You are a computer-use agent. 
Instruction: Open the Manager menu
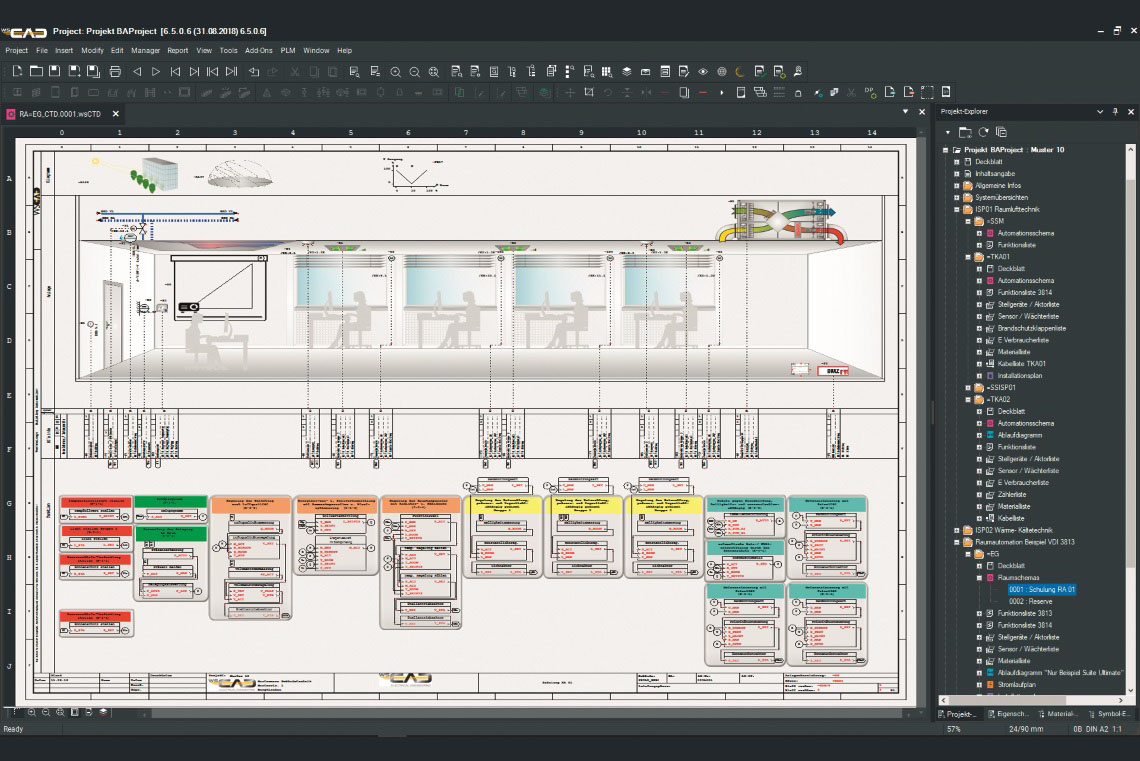145,51
